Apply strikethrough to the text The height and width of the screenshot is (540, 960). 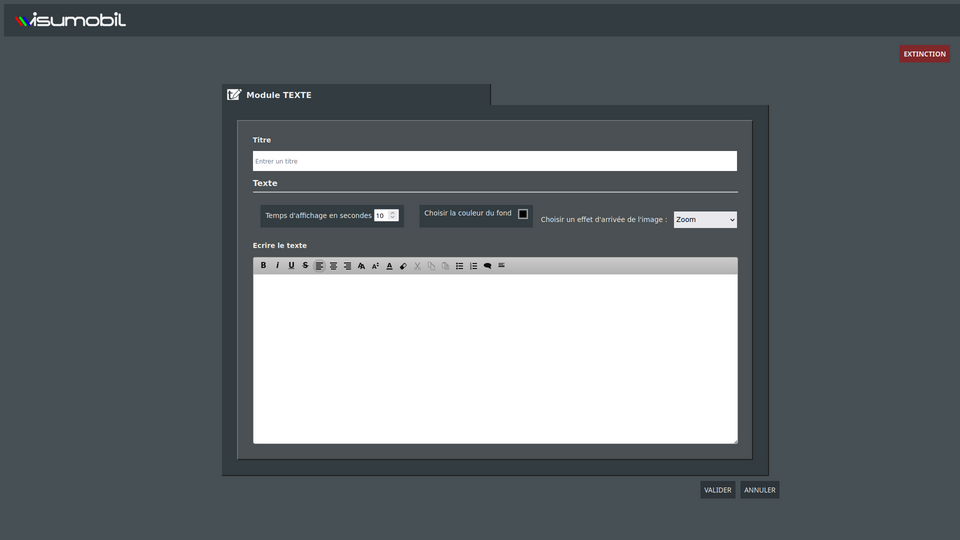click(x=306, y=266)
